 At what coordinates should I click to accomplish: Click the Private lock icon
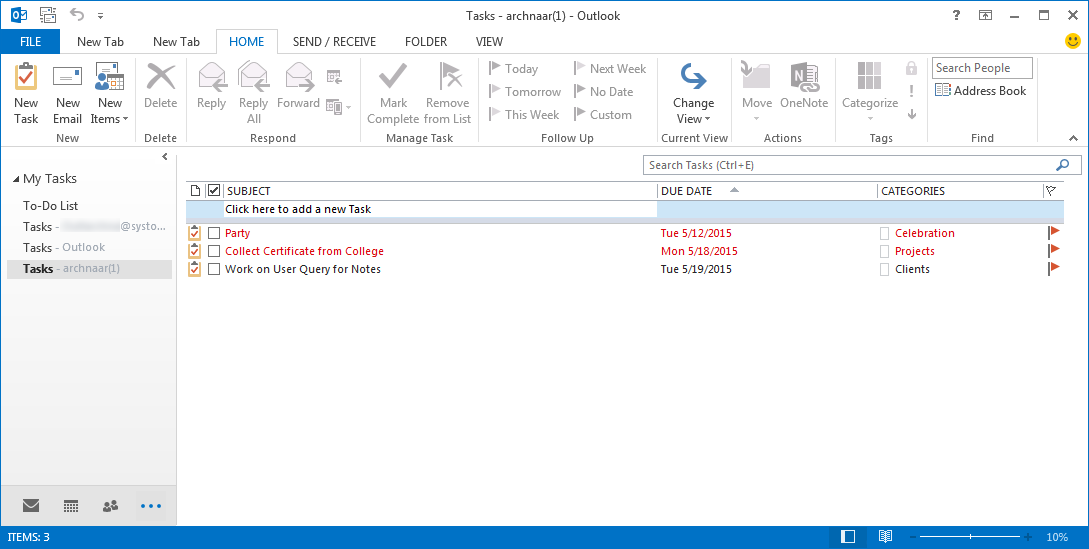point(911,68)
